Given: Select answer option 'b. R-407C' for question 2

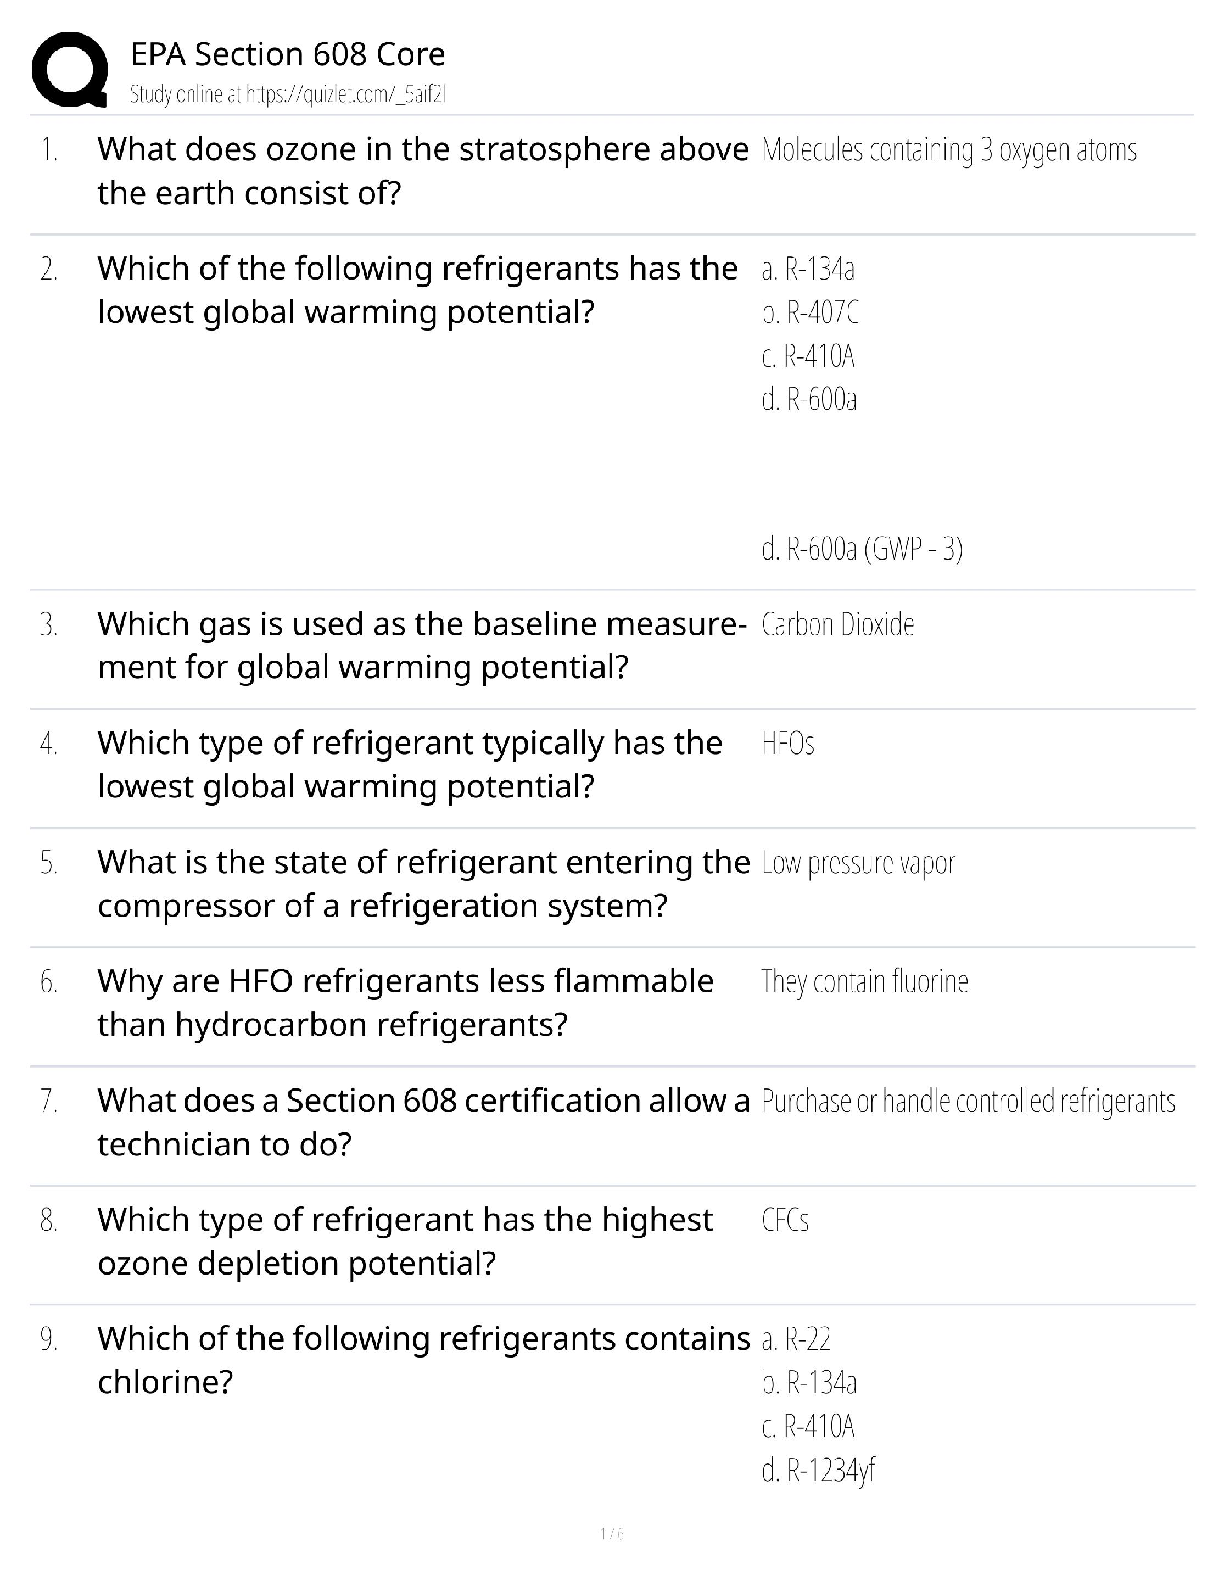Looking at the screenshot, I should click(x=810, y=313).
